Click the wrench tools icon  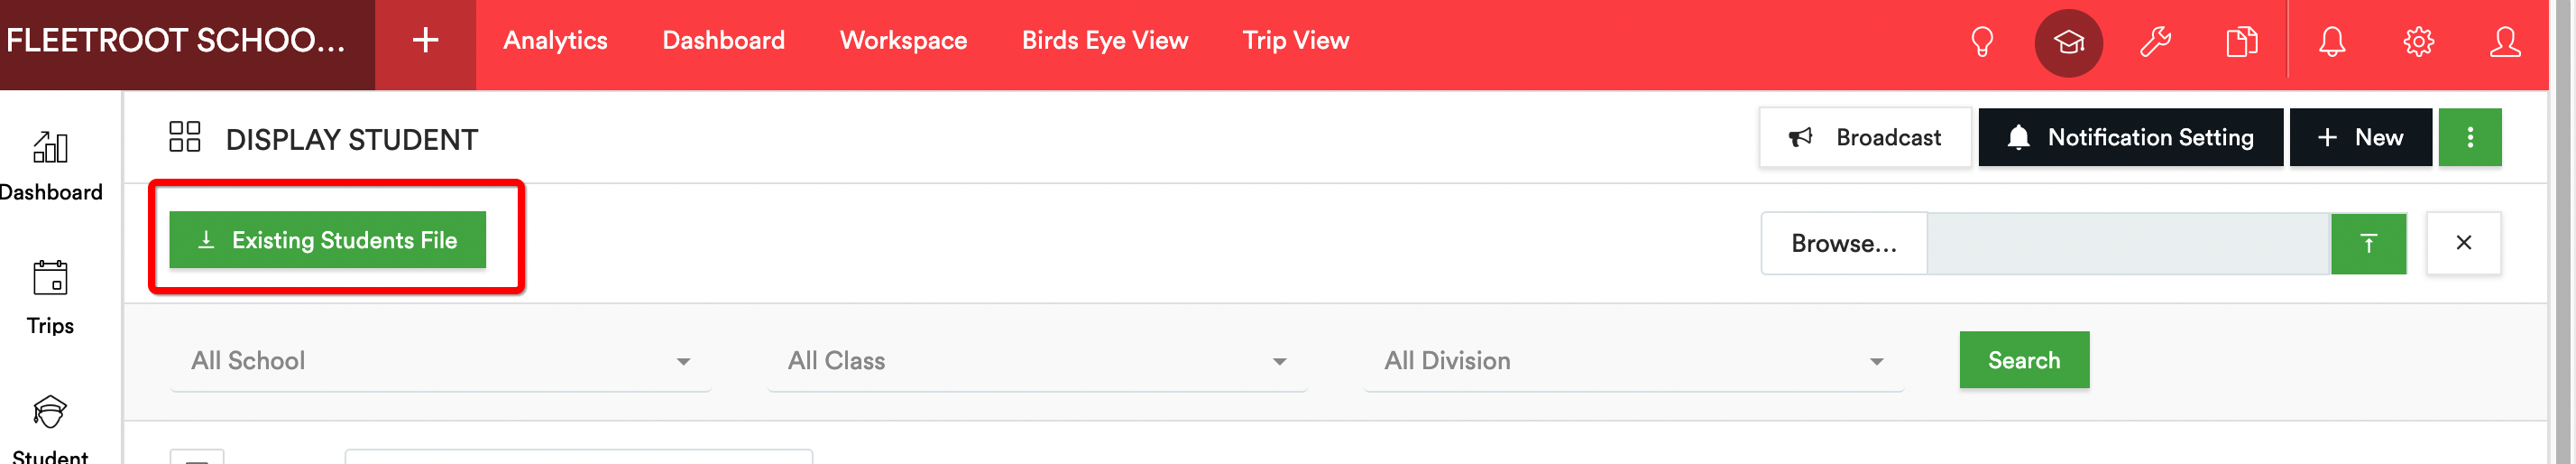(2155, 42)
